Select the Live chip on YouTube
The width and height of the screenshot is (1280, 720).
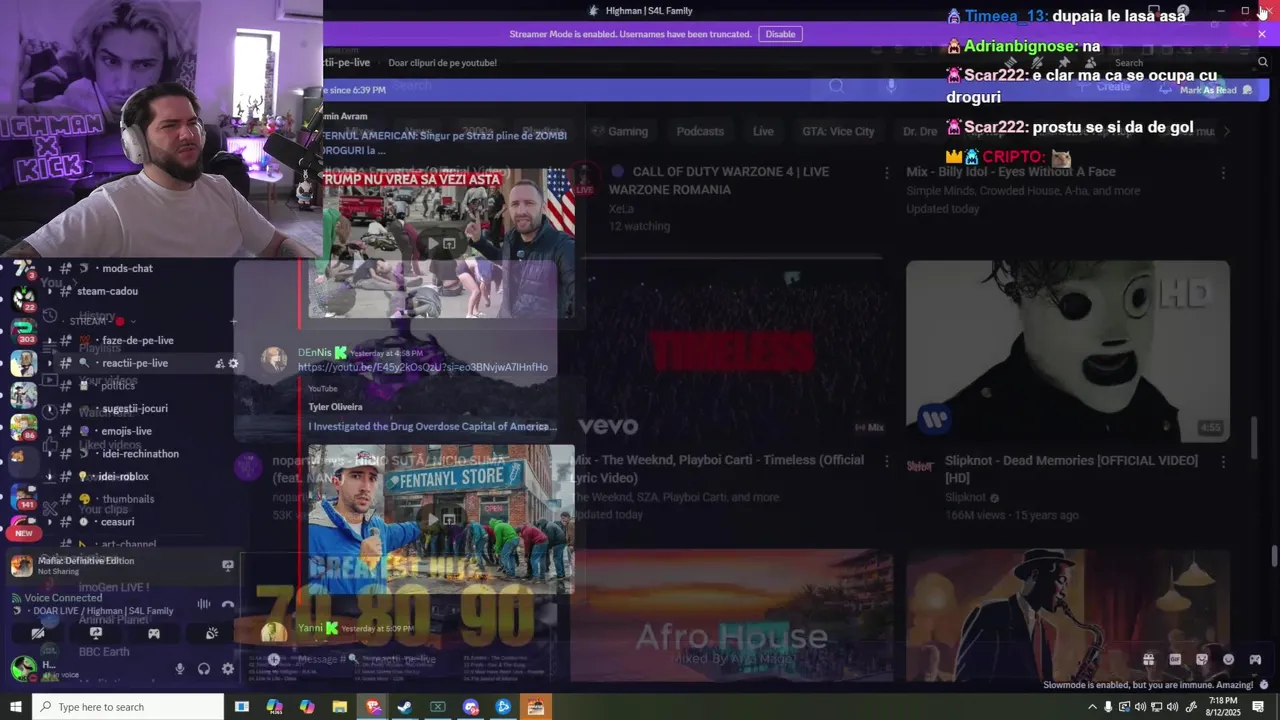coord(763,131)
